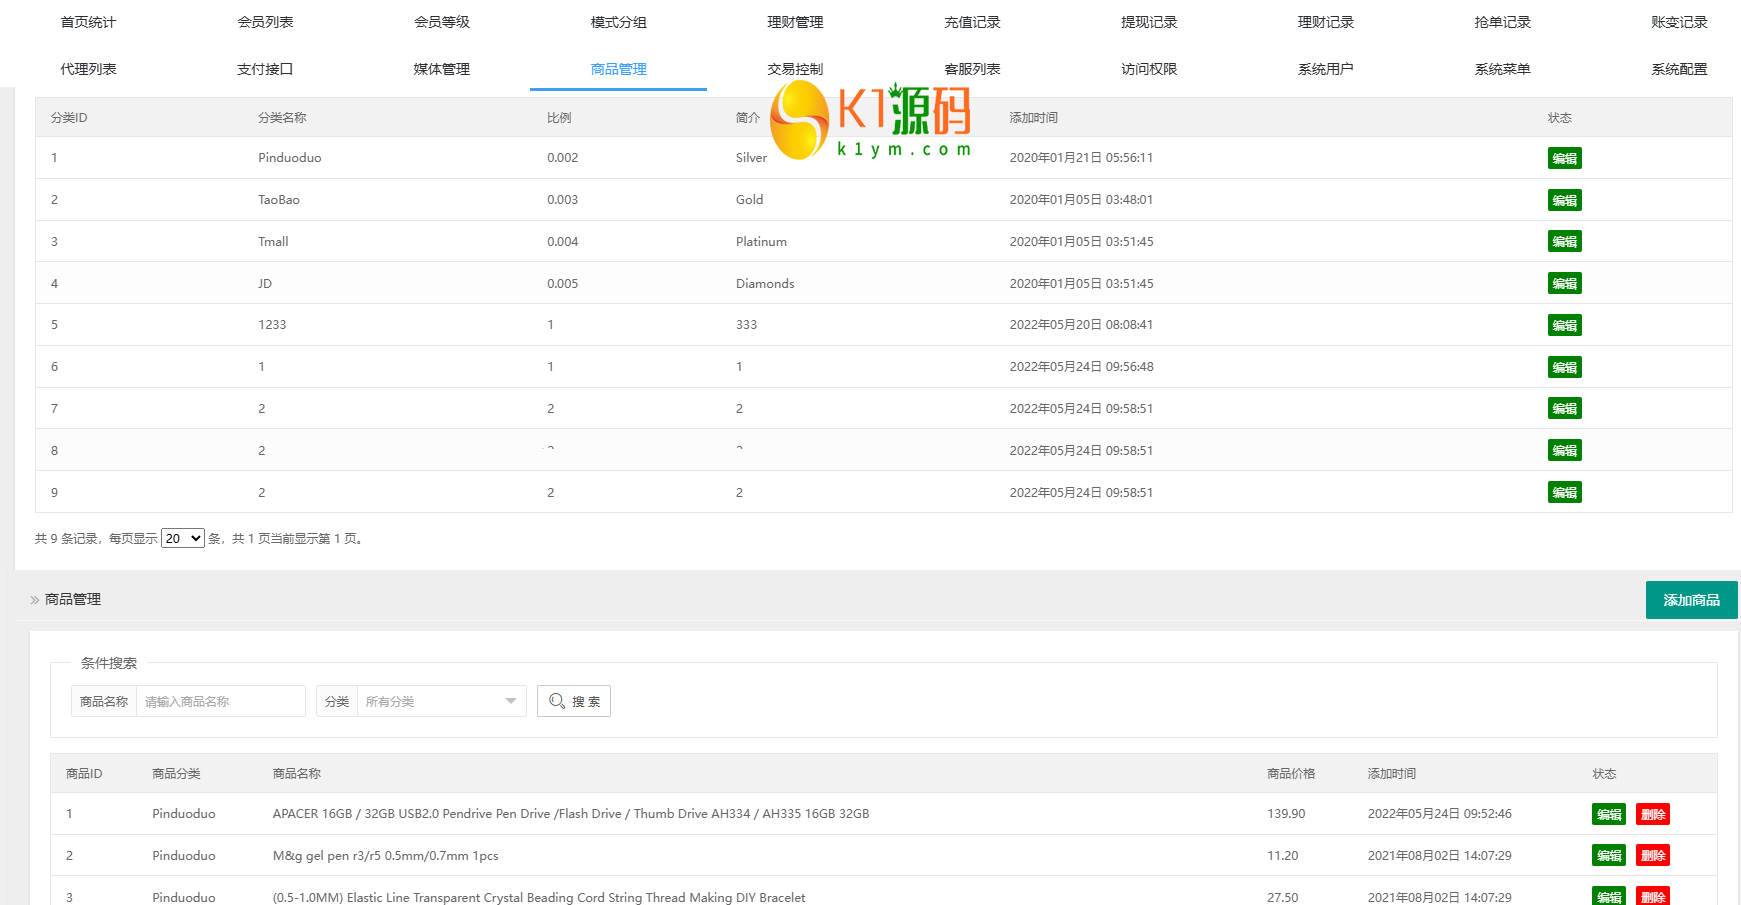Open the 媒体管理 menu item
1741x905 pixels.
[442, 69]
